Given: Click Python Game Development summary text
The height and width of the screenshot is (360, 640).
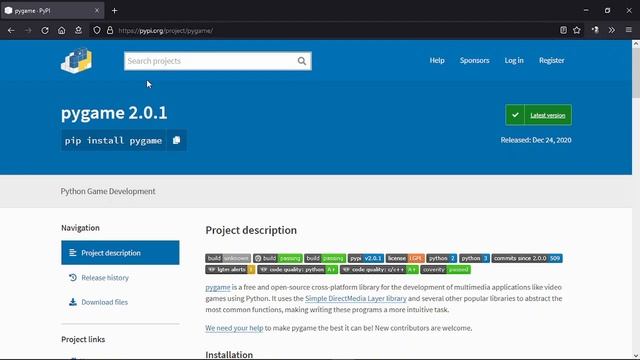Looking at the screenshot, I should 108,191.
